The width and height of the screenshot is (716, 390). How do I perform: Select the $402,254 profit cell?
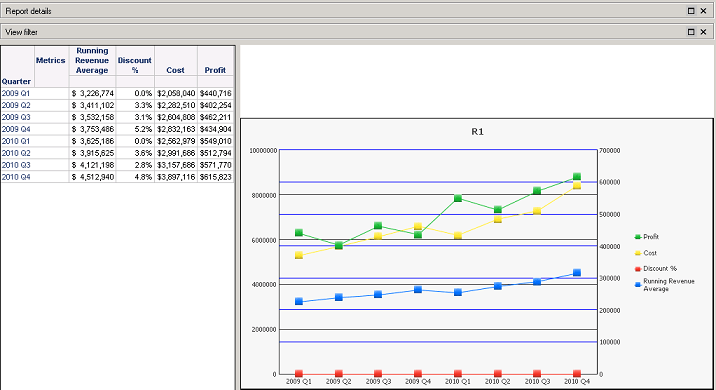216,105
